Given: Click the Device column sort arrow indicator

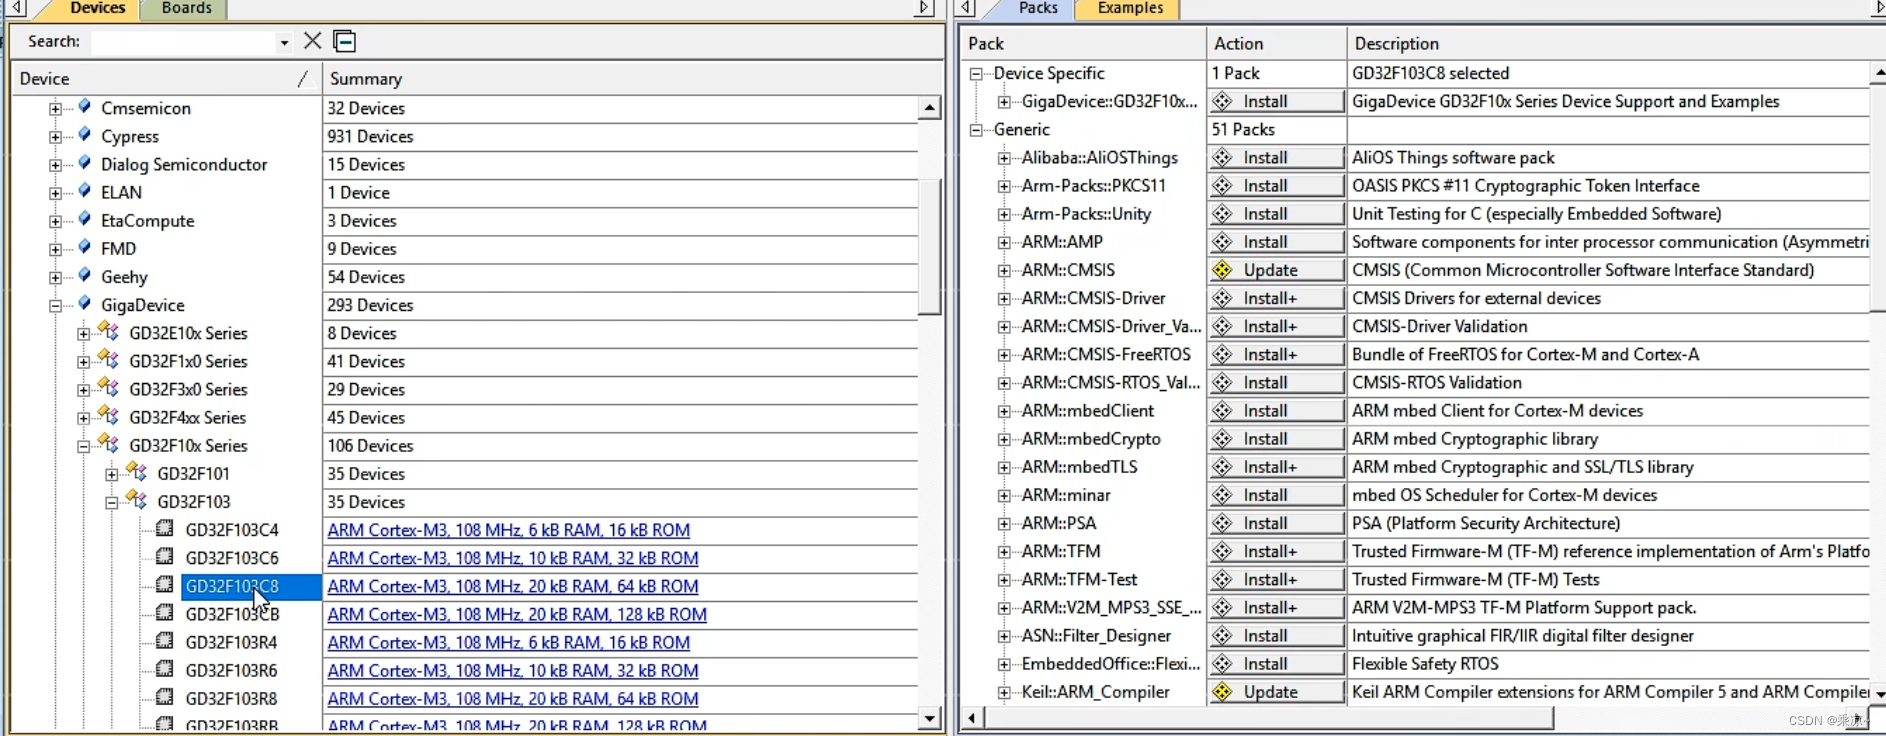Looking at the screenshot, I should [x=303, y=78].
